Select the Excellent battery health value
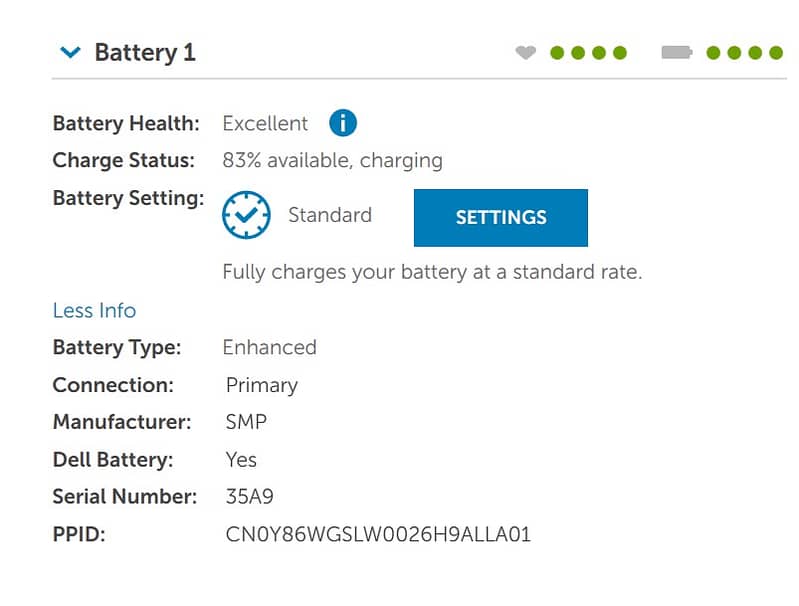 click(x=265, y=124)
